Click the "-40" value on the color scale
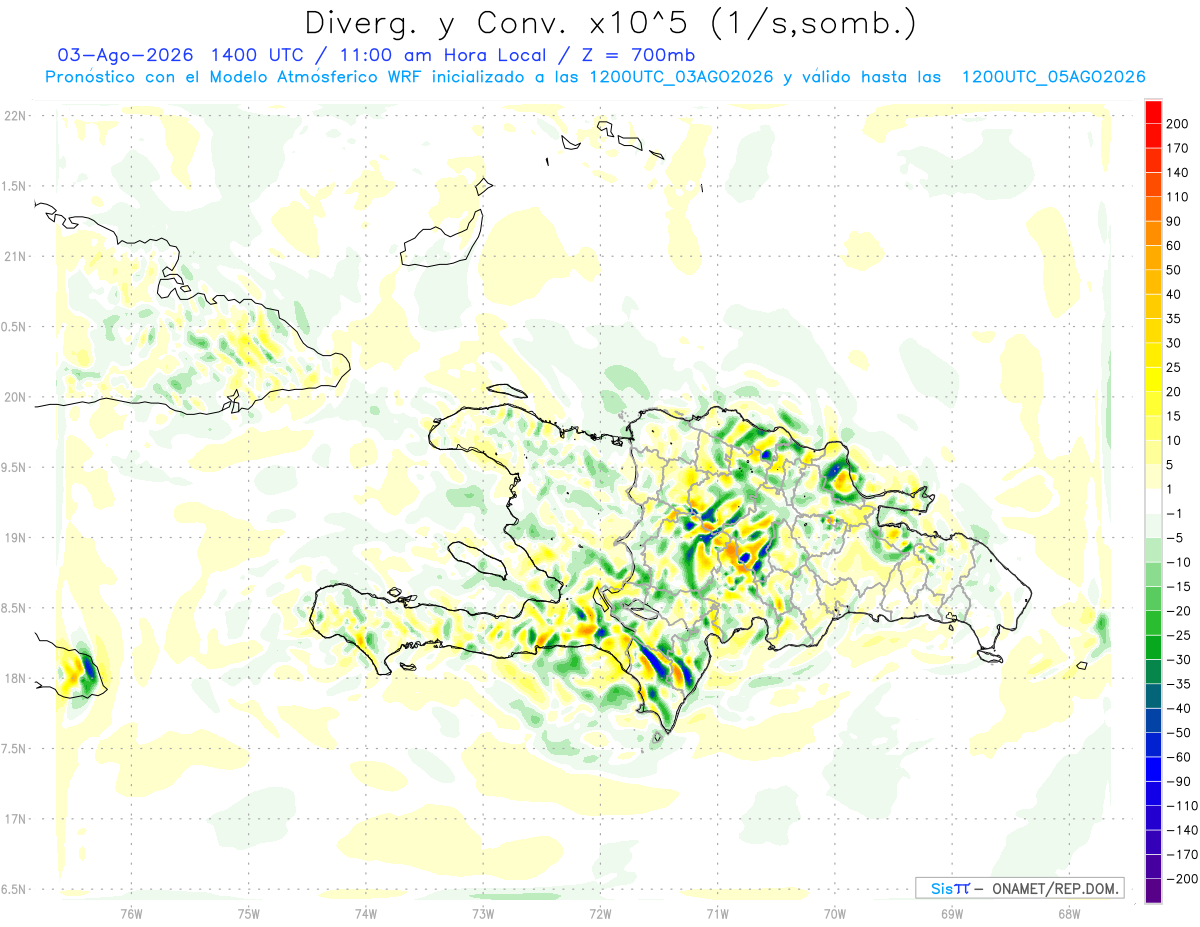The height and width of the screenshot is (927, 1200). point(1179,708)
